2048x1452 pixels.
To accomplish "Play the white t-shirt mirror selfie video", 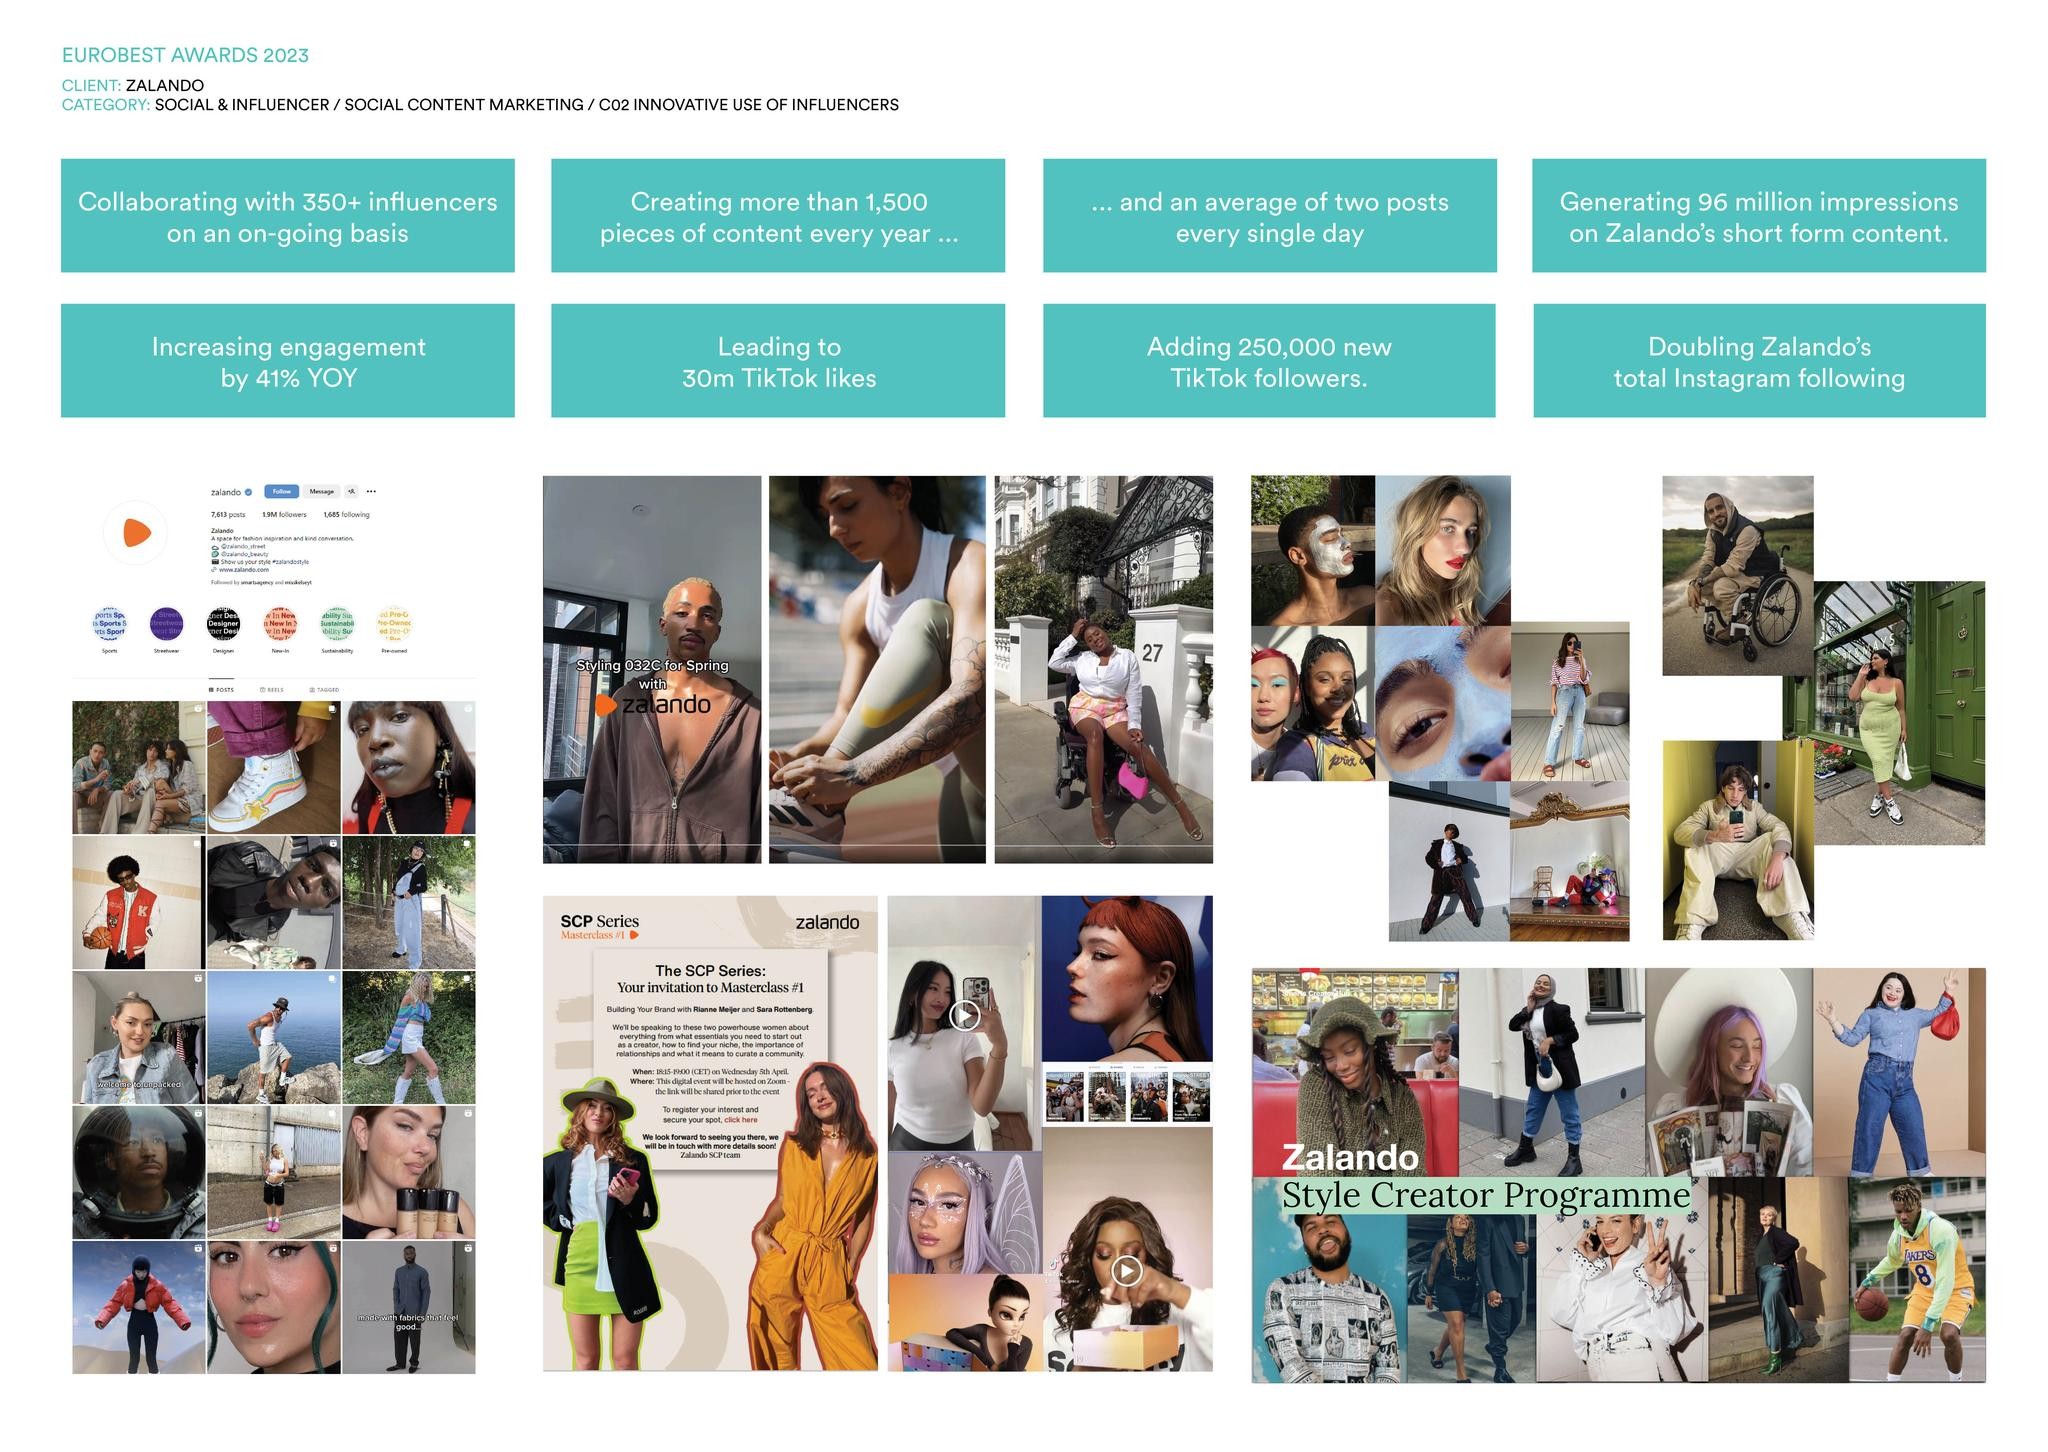I will click(964, 1016).
